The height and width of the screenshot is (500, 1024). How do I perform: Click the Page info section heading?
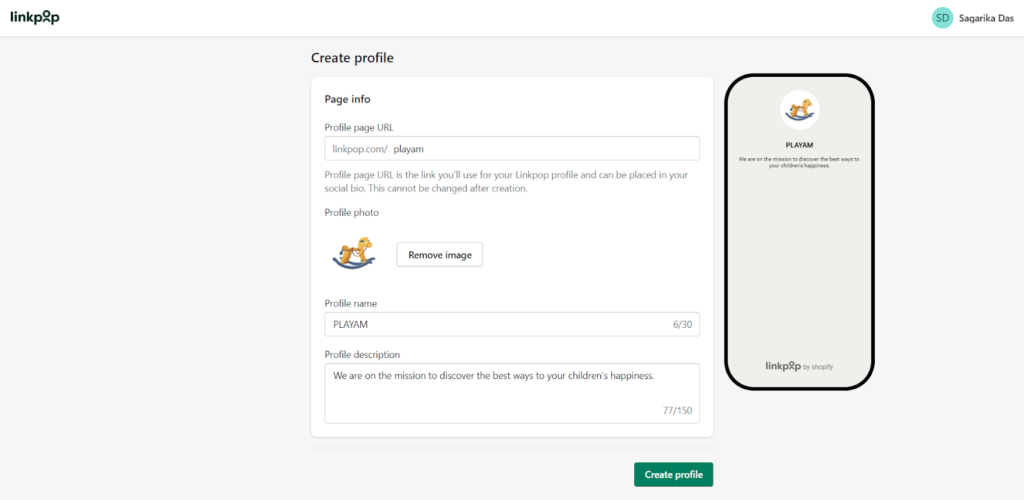click(347, 99)
